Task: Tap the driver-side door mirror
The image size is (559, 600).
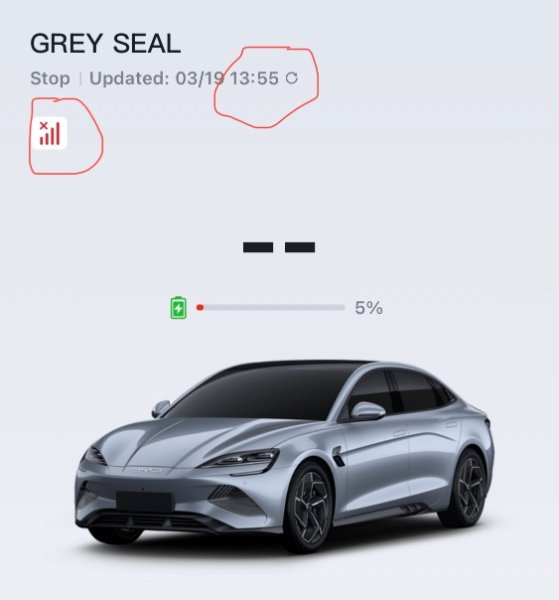Action: [367, 411]
